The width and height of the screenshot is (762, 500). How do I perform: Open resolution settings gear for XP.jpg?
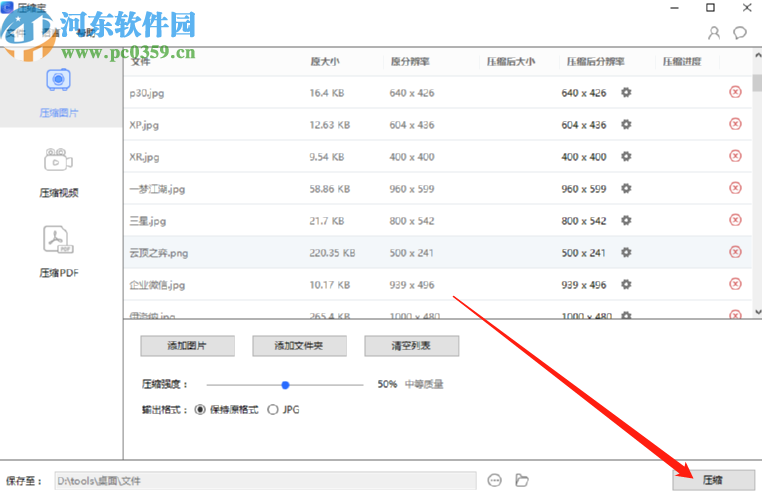[626, 124]
